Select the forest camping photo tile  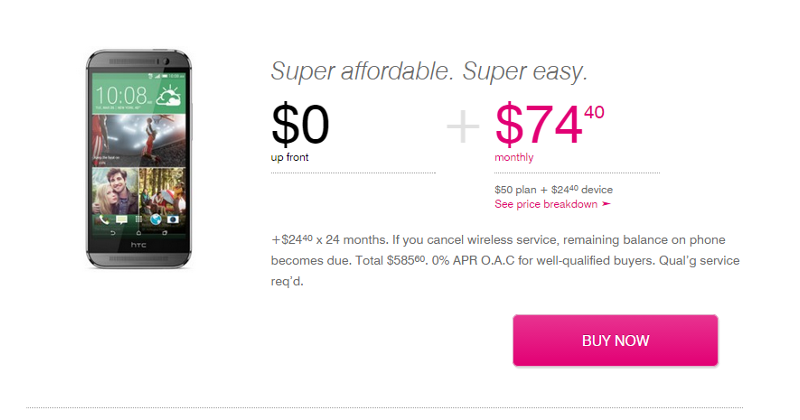pyautogui.click(x=163, y=191)
